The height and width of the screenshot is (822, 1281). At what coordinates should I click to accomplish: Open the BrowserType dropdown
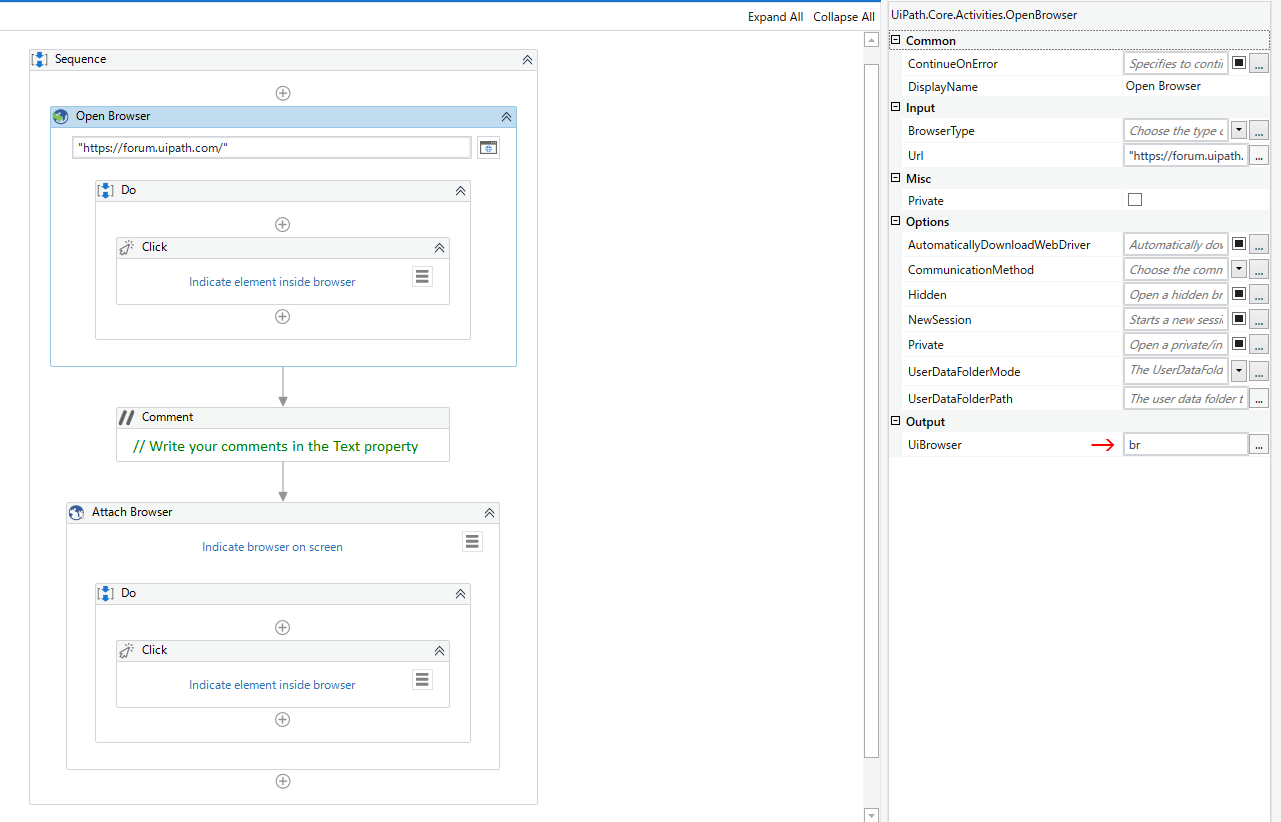pyautogui.click(x=1238, y=130)
